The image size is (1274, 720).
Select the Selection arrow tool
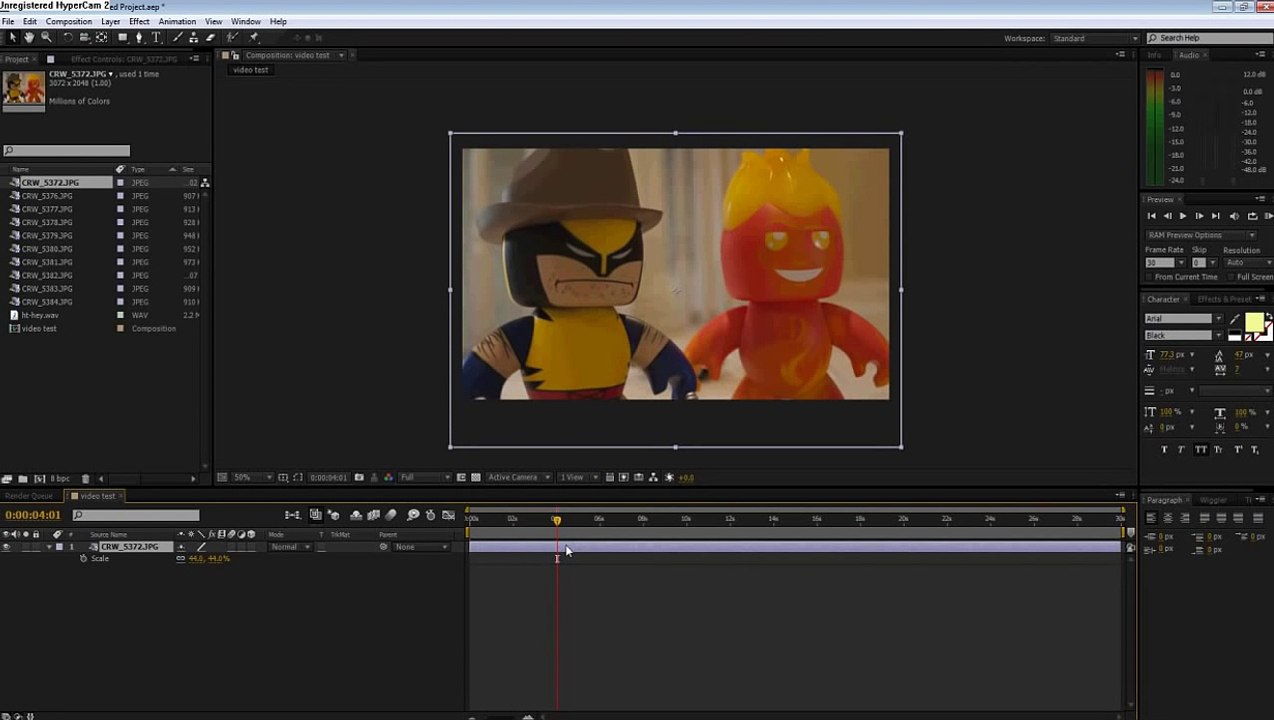[x=13, y=38]
